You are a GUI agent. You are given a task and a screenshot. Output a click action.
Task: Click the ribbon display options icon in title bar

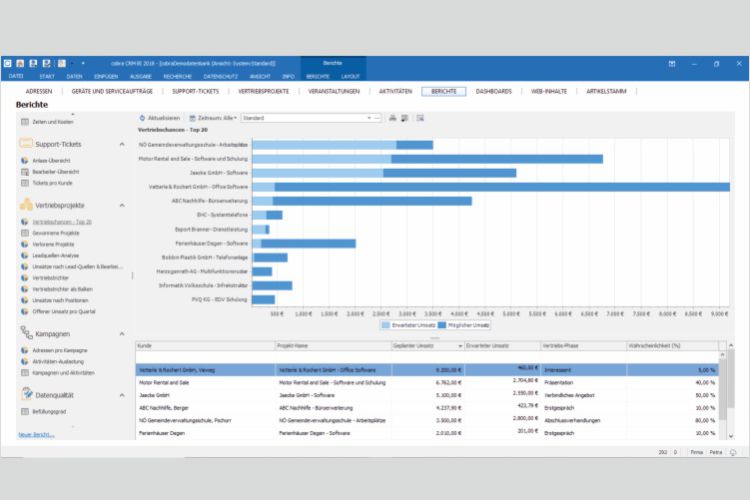pyautogui.click(x=672, y=64)
